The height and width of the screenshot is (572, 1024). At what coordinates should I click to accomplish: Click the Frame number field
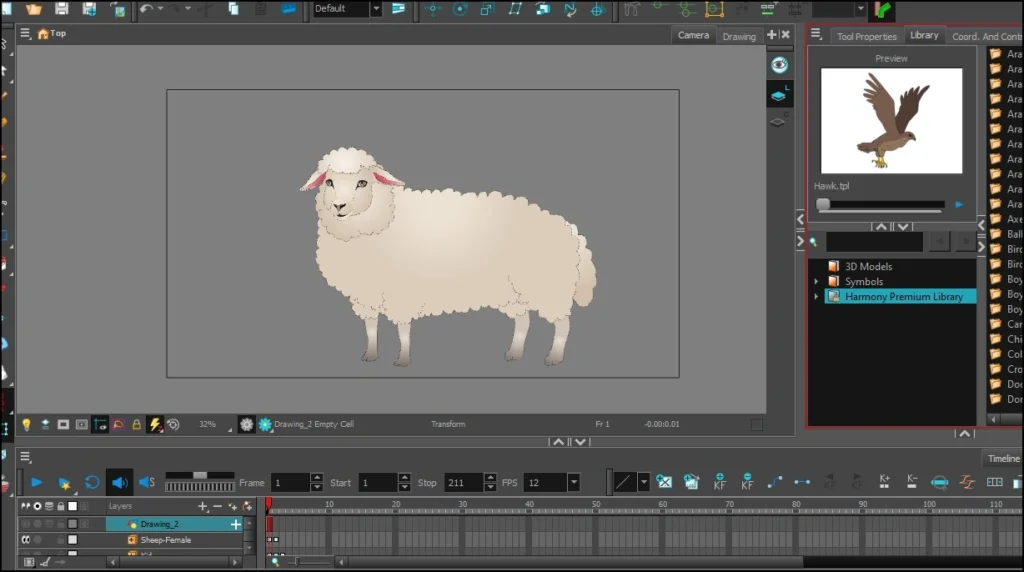point(290,483)
